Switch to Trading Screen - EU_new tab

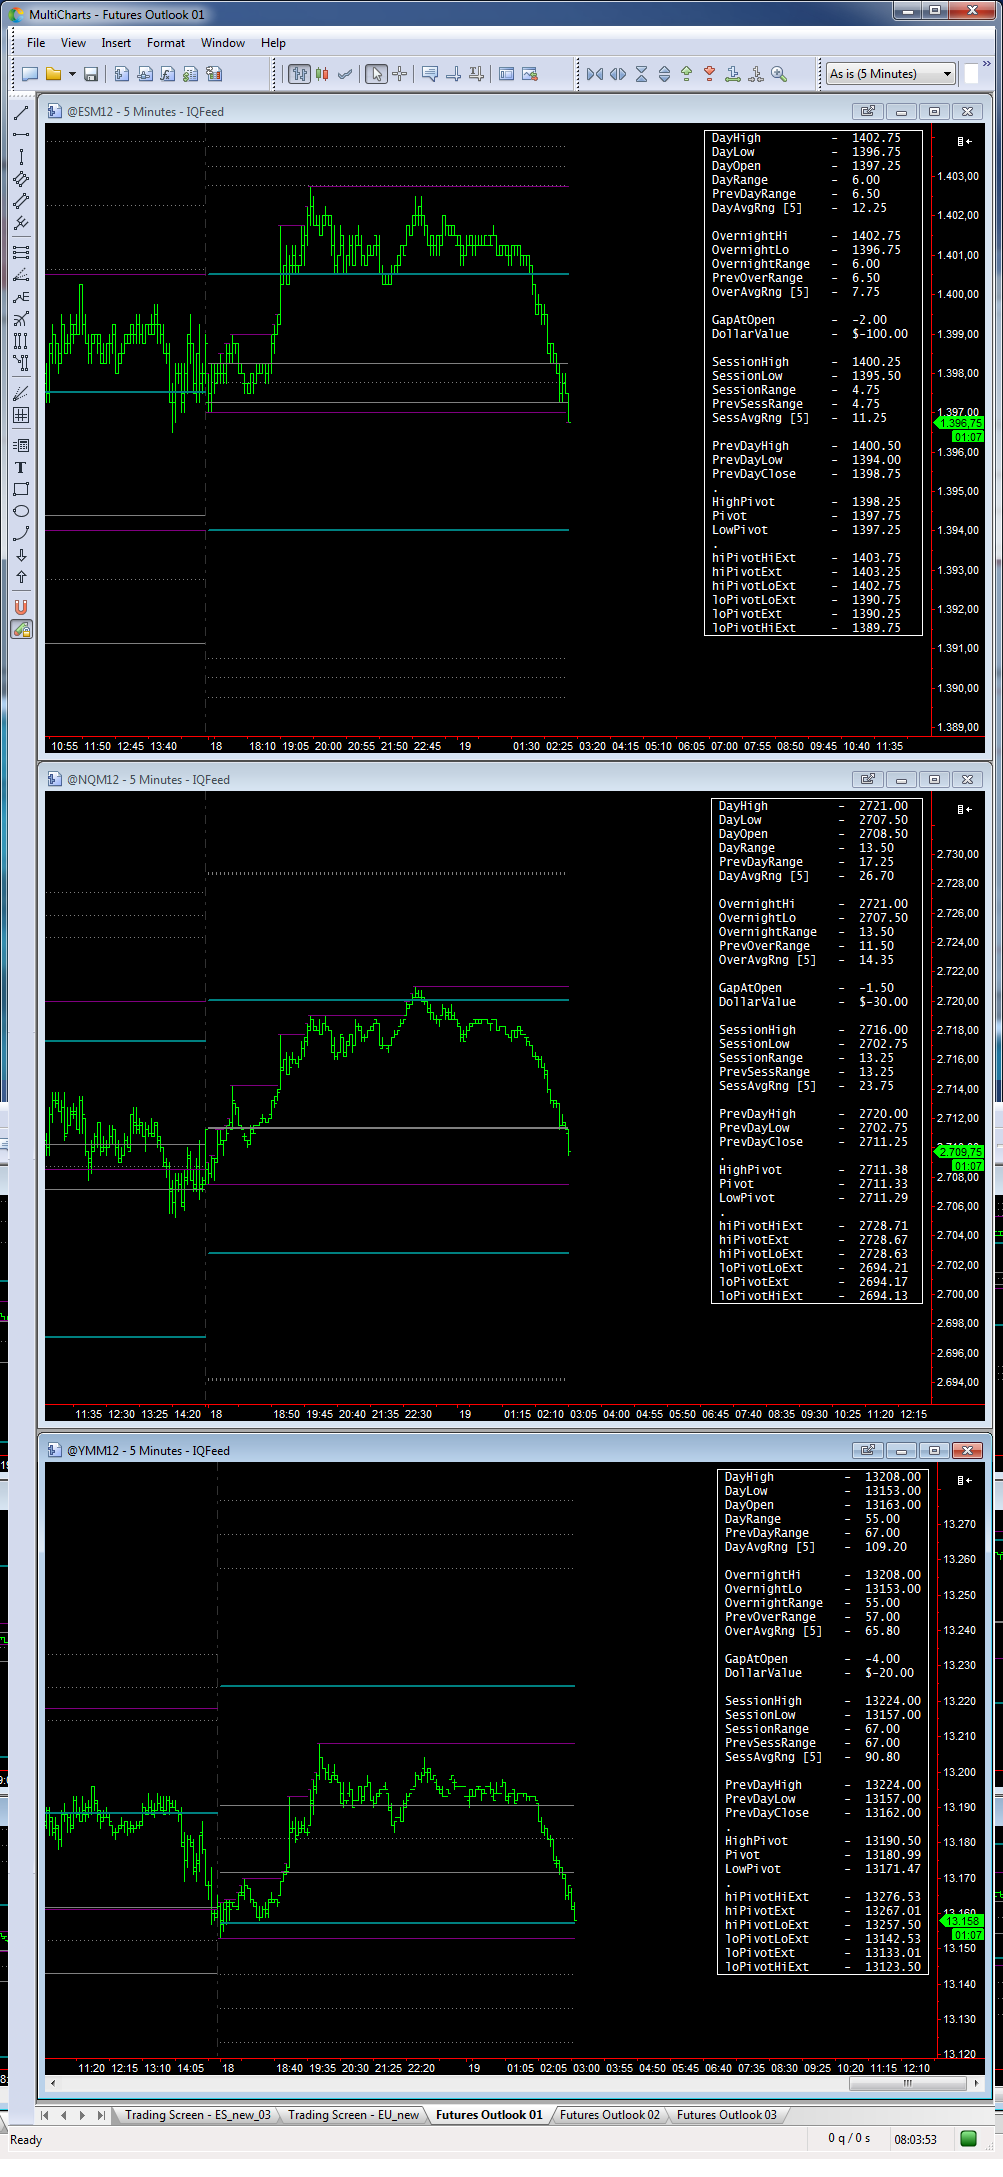(353, 2114)
